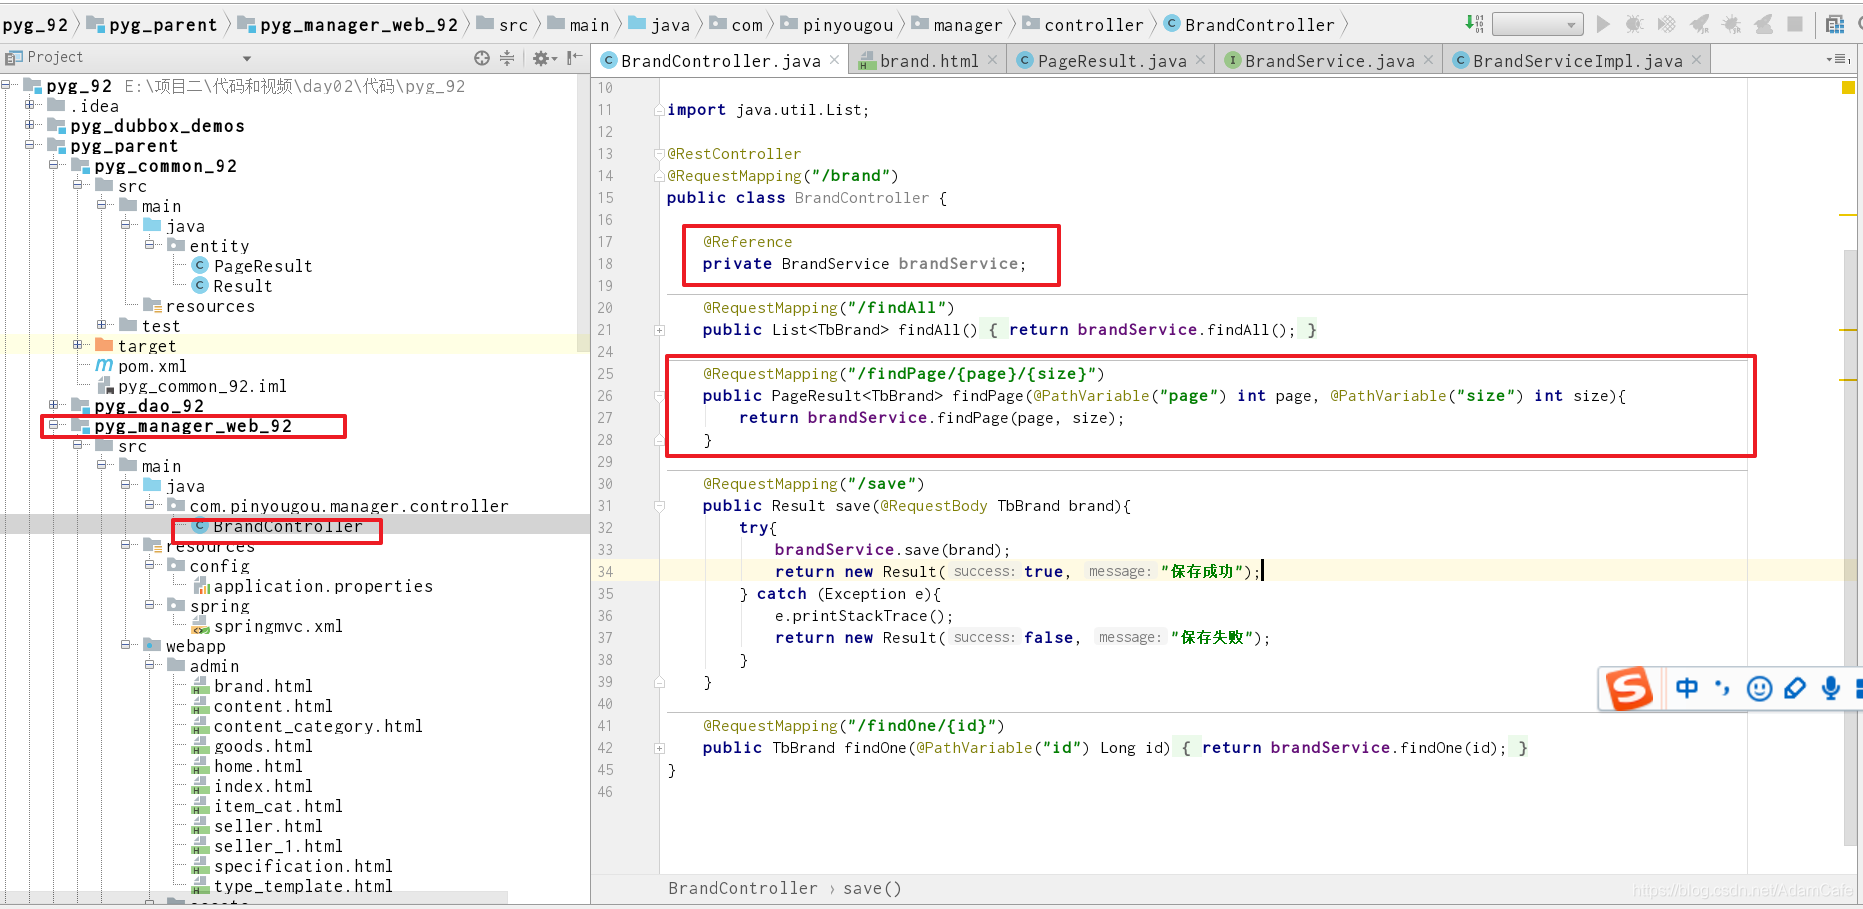Switch to the BrandServiceImpl.java tab
The width and height of the screenshot is (1863, 909).
tap(1576, 61)
